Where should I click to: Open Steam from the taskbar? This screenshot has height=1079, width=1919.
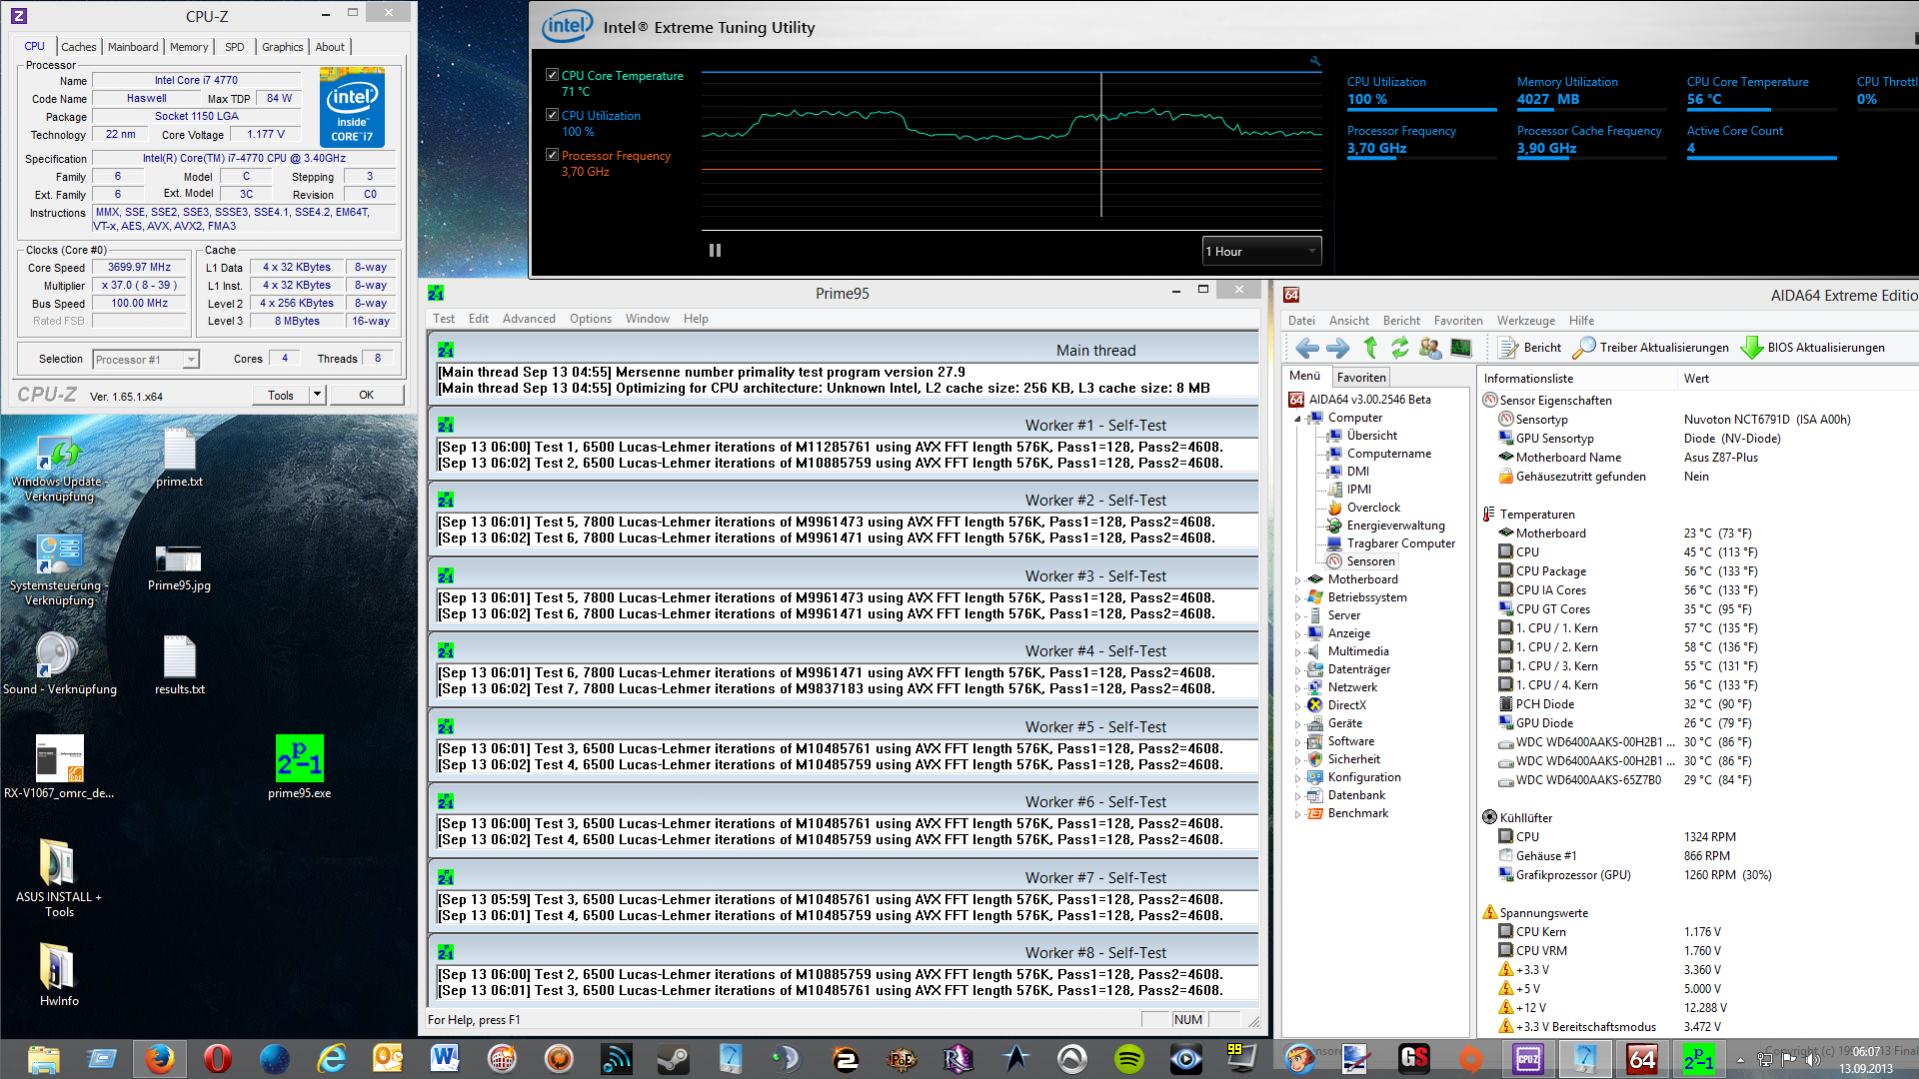point(673,1058)
